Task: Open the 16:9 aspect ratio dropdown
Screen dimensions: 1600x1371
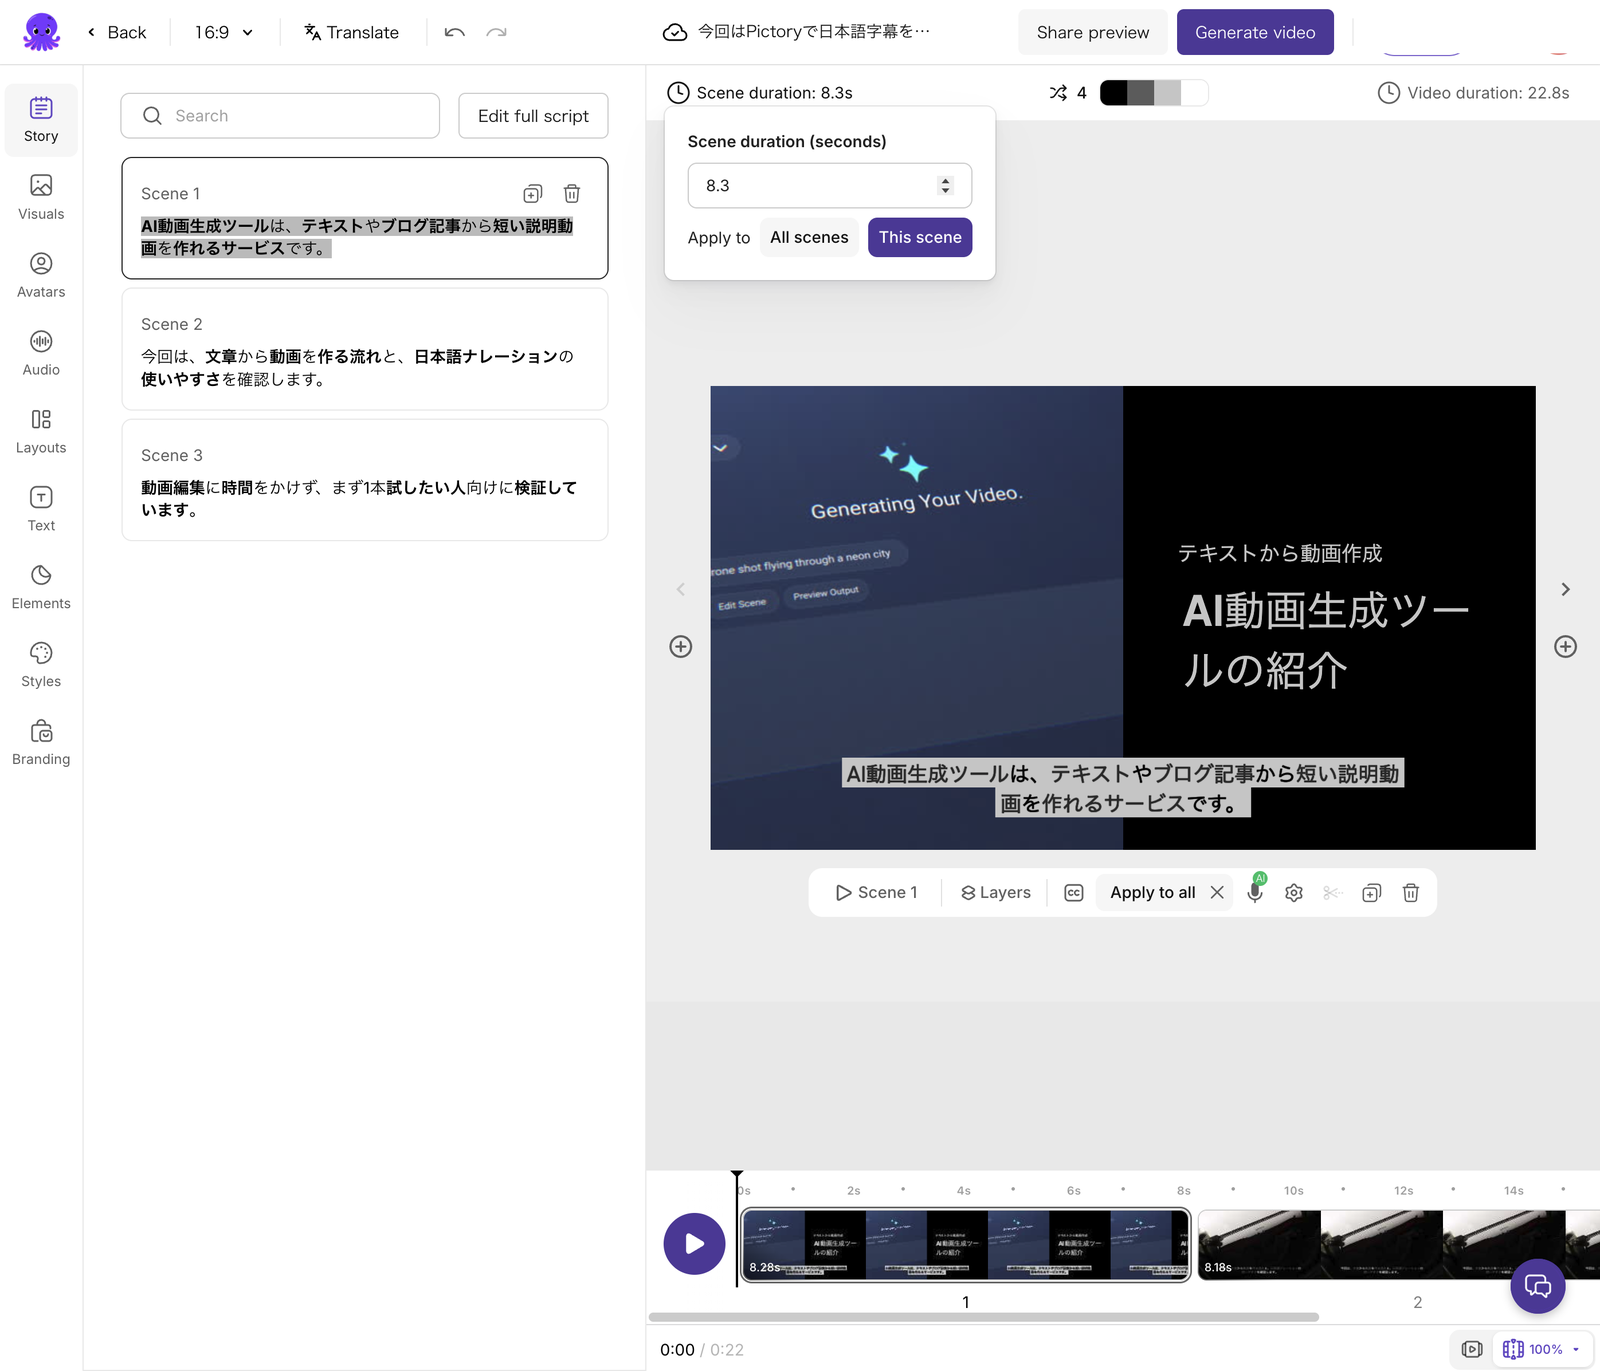Action: tap(224, 32)
